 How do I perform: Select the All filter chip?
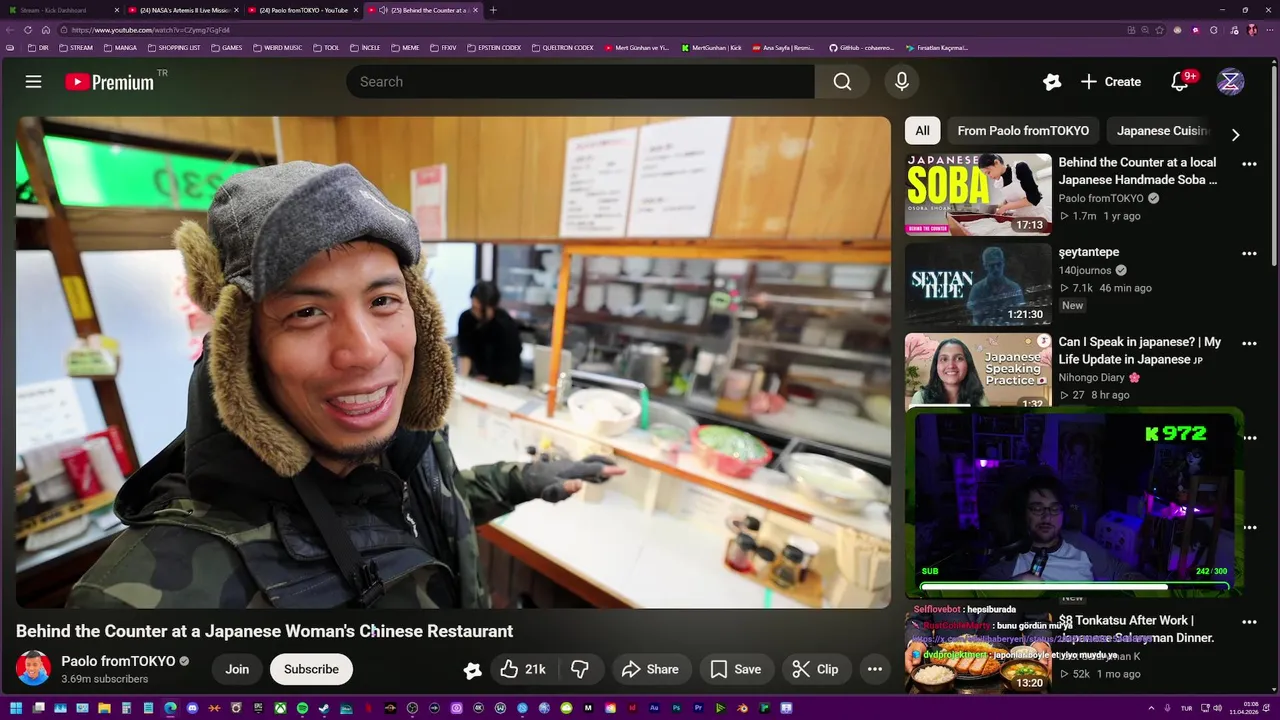(922, 131)
